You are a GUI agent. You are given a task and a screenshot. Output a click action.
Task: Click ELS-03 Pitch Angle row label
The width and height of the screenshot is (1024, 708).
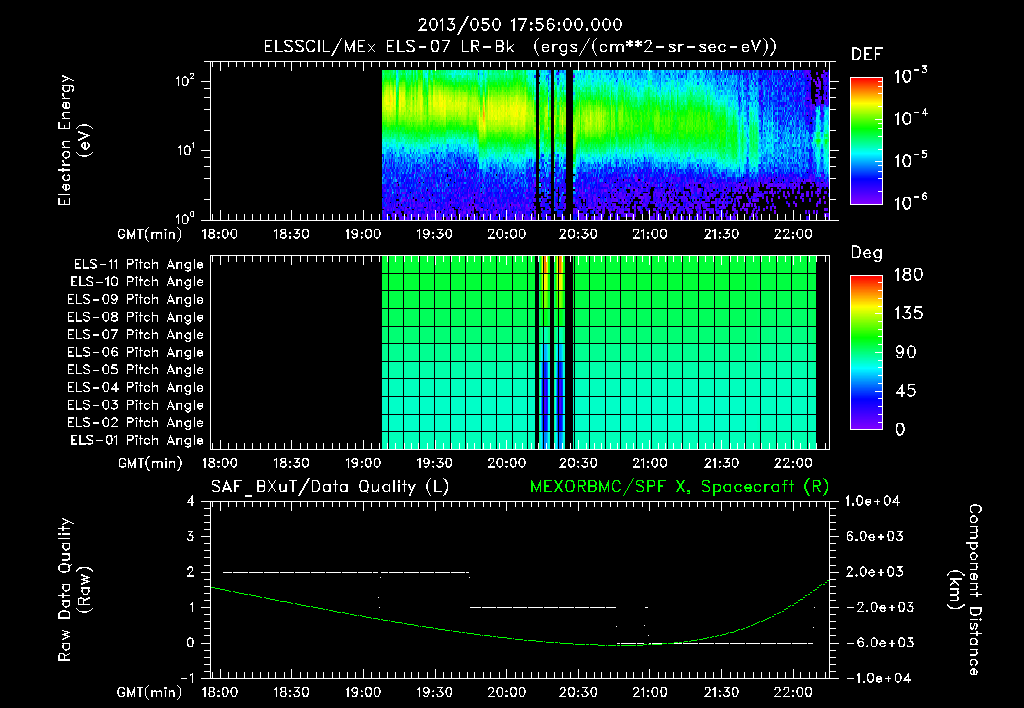coord(136,405)
